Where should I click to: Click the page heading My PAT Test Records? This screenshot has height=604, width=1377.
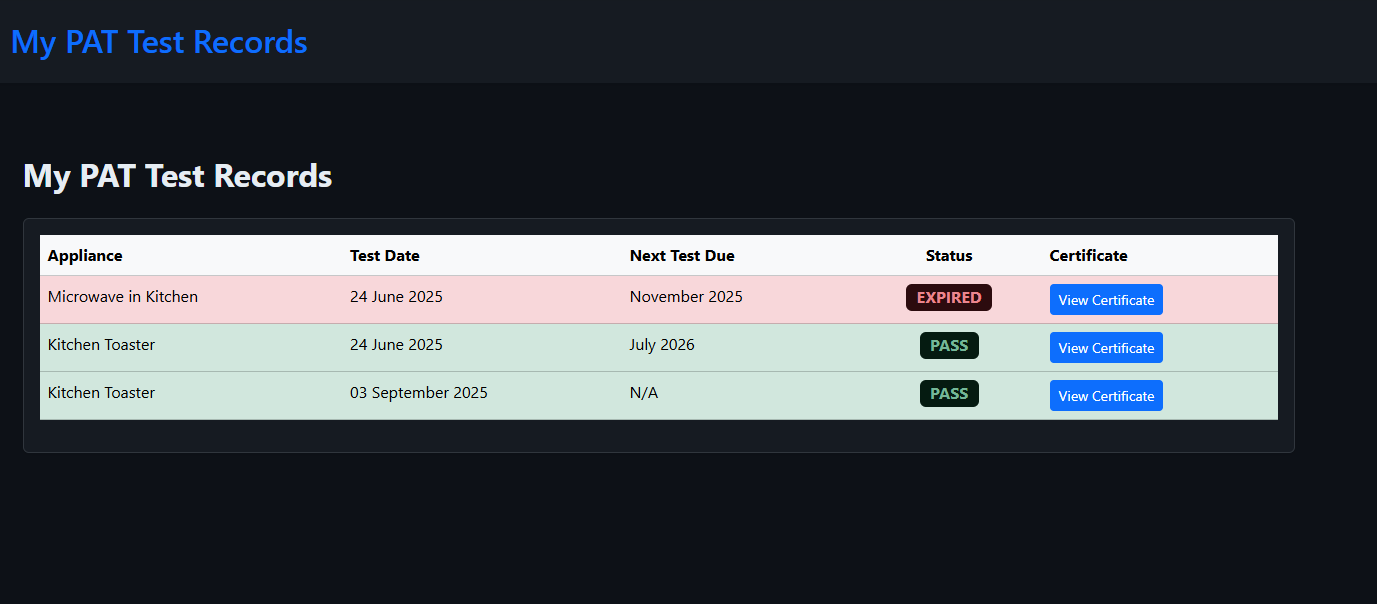[177, 176]
